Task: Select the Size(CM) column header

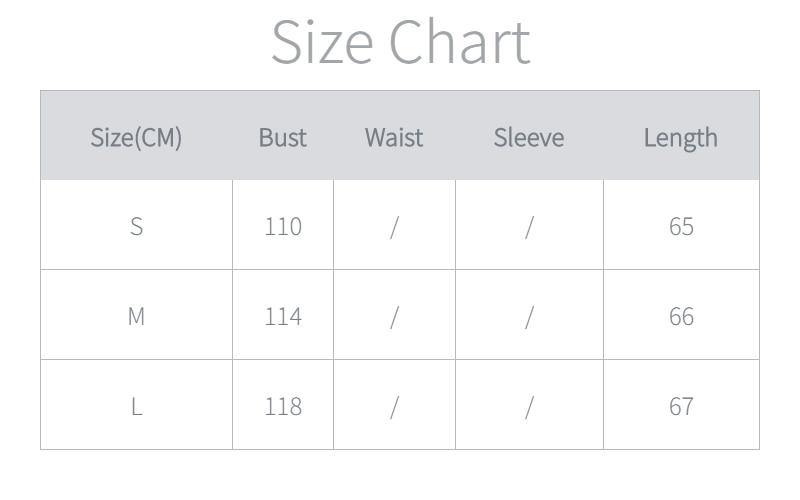Action: [x=136, y=137]
